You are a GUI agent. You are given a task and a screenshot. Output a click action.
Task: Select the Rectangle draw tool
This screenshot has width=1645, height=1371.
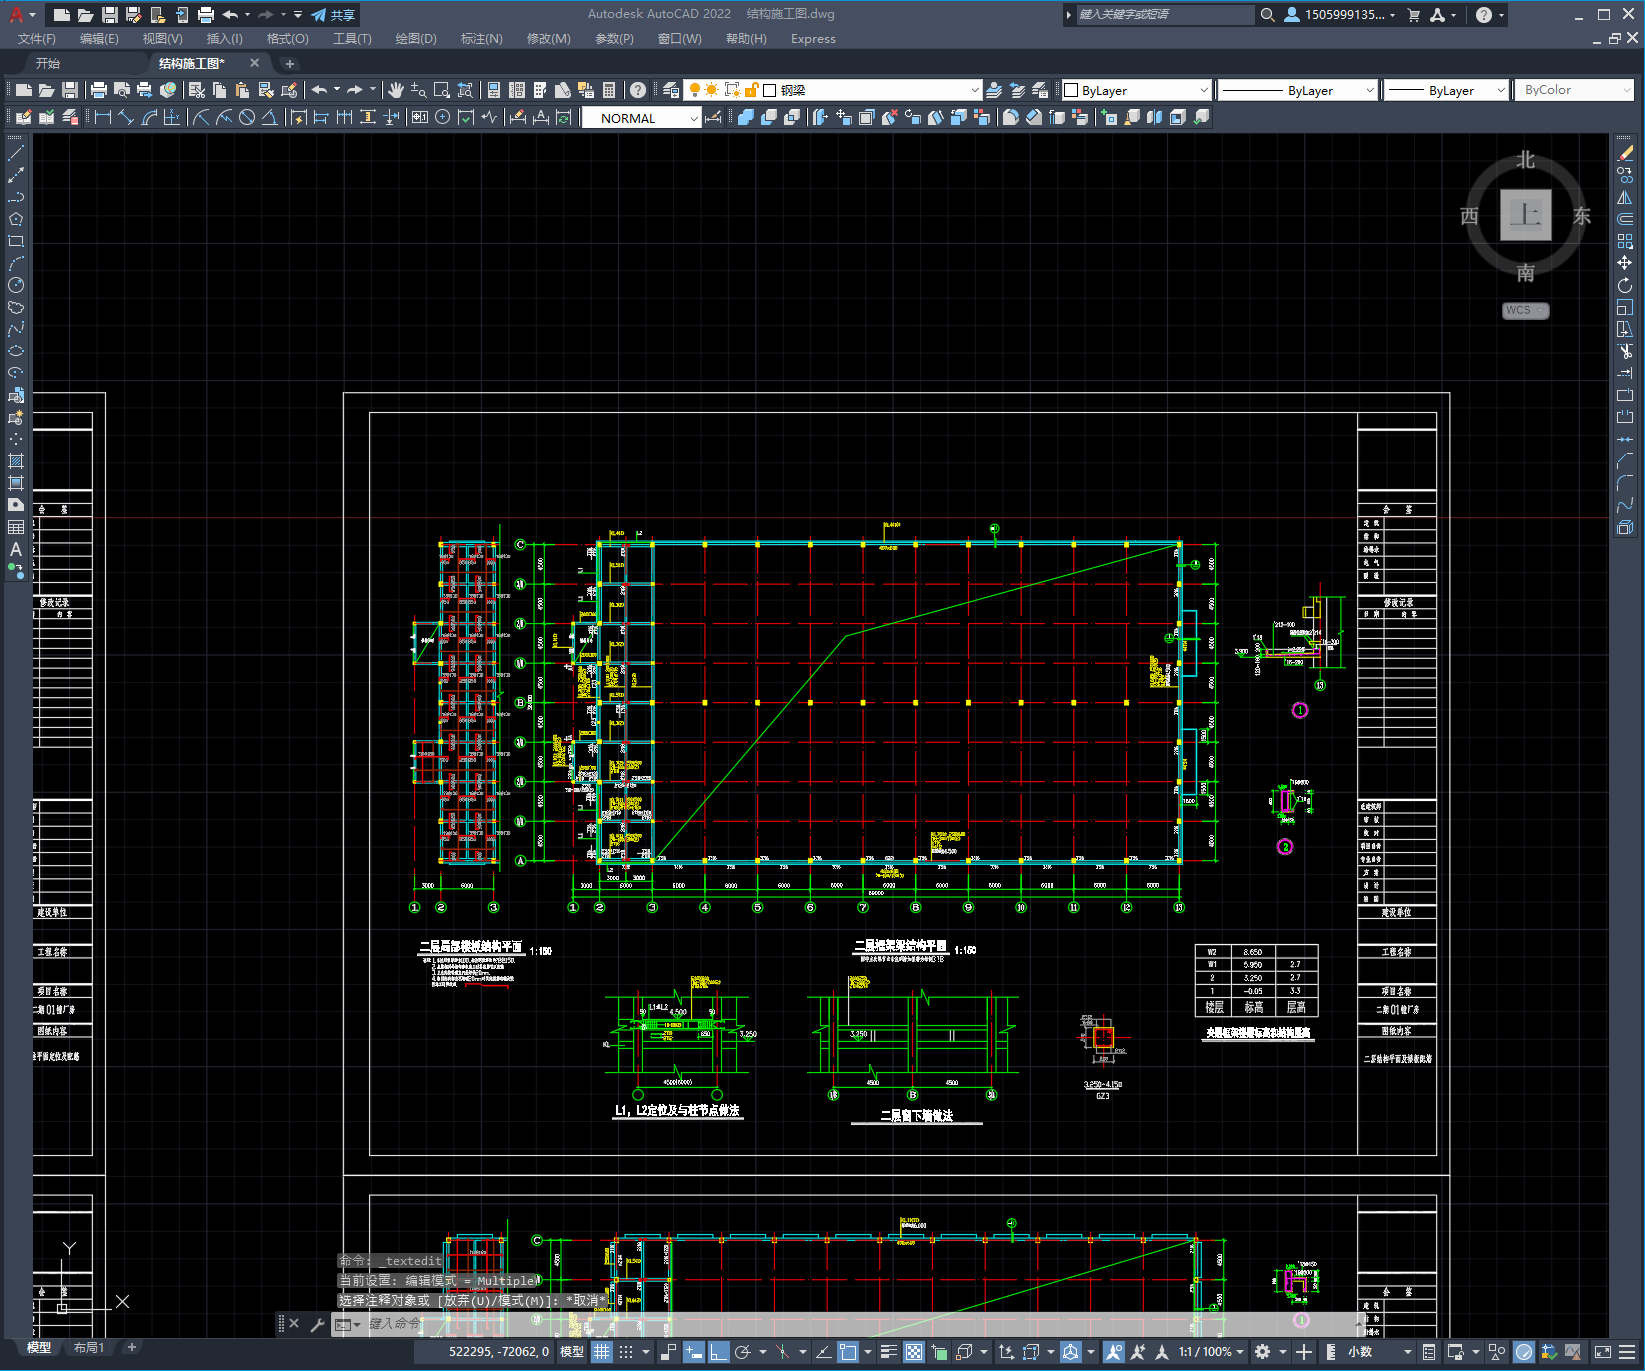click(16, 241)
